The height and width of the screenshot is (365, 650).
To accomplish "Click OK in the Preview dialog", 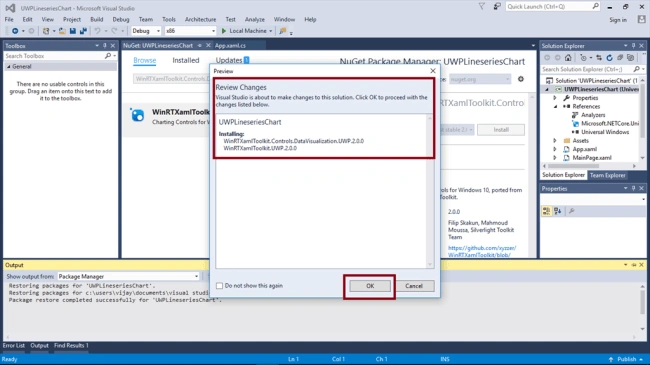I will (x=370, y=286).
